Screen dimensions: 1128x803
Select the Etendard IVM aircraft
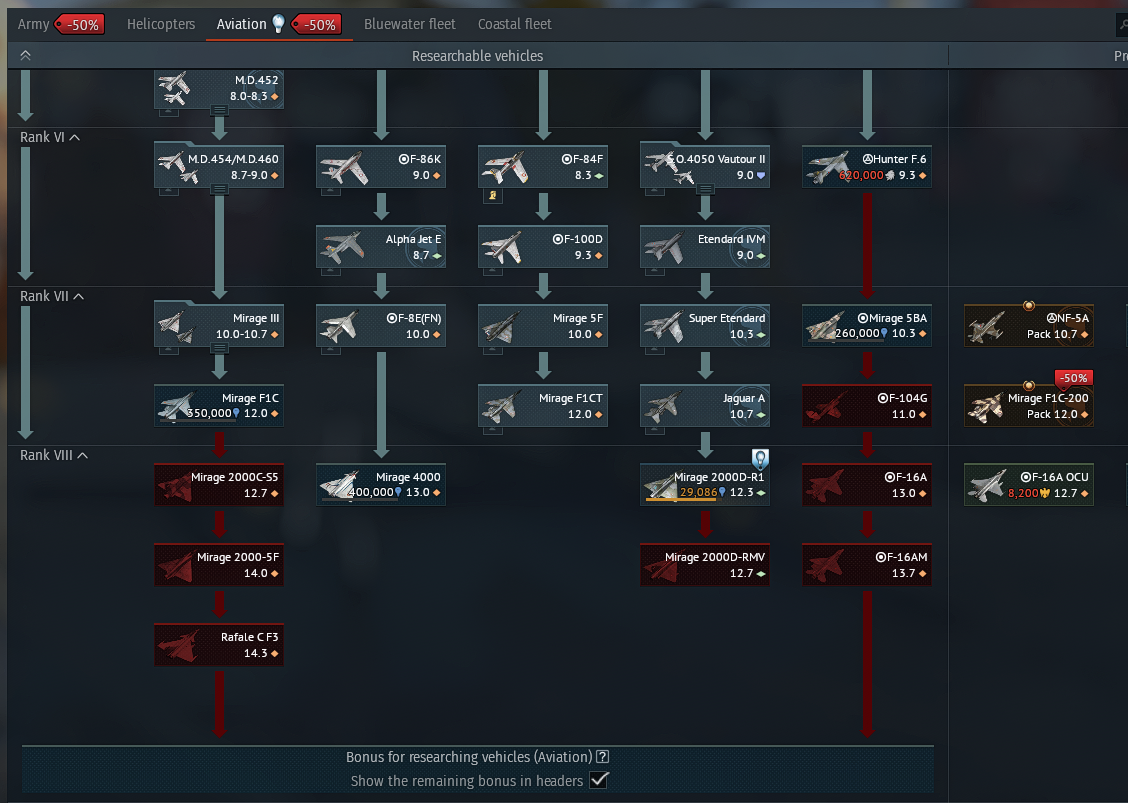pos(705,246)
